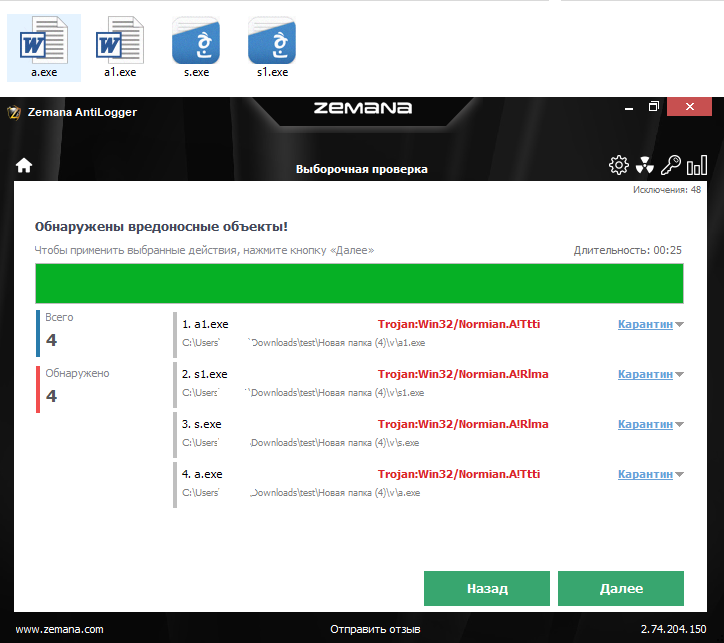The width and height of the screenshot is (724, 643).
Task: Click Trojan:Win32/Normian.A!Rlma label for s.exe
Action: coord(463,424)
